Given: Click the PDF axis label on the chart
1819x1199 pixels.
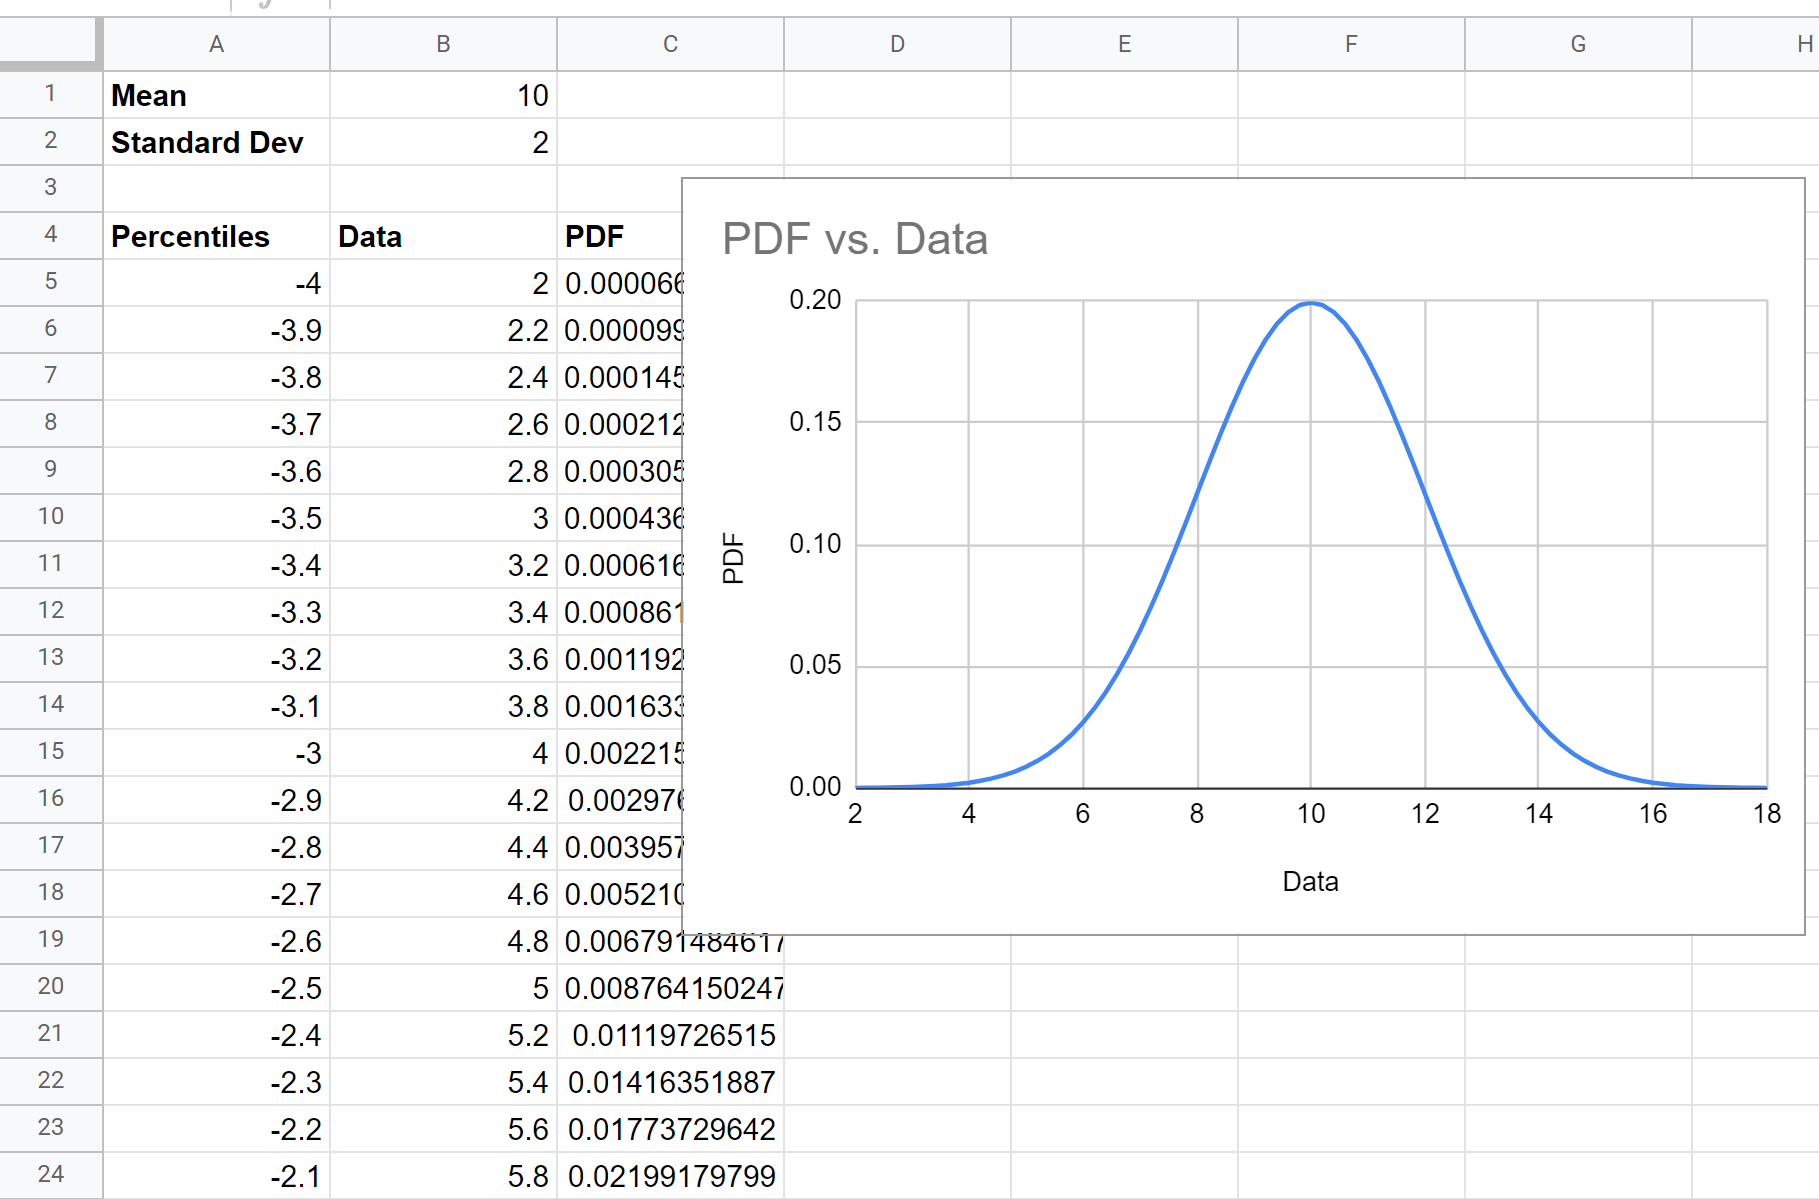Looking at the screenshot, I should (735, 559).
